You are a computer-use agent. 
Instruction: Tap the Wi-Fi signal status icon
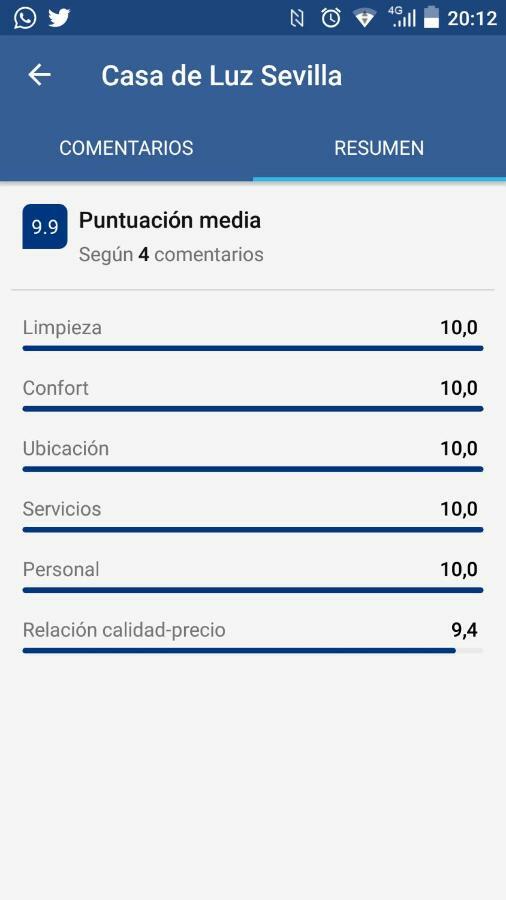(364, 18)
